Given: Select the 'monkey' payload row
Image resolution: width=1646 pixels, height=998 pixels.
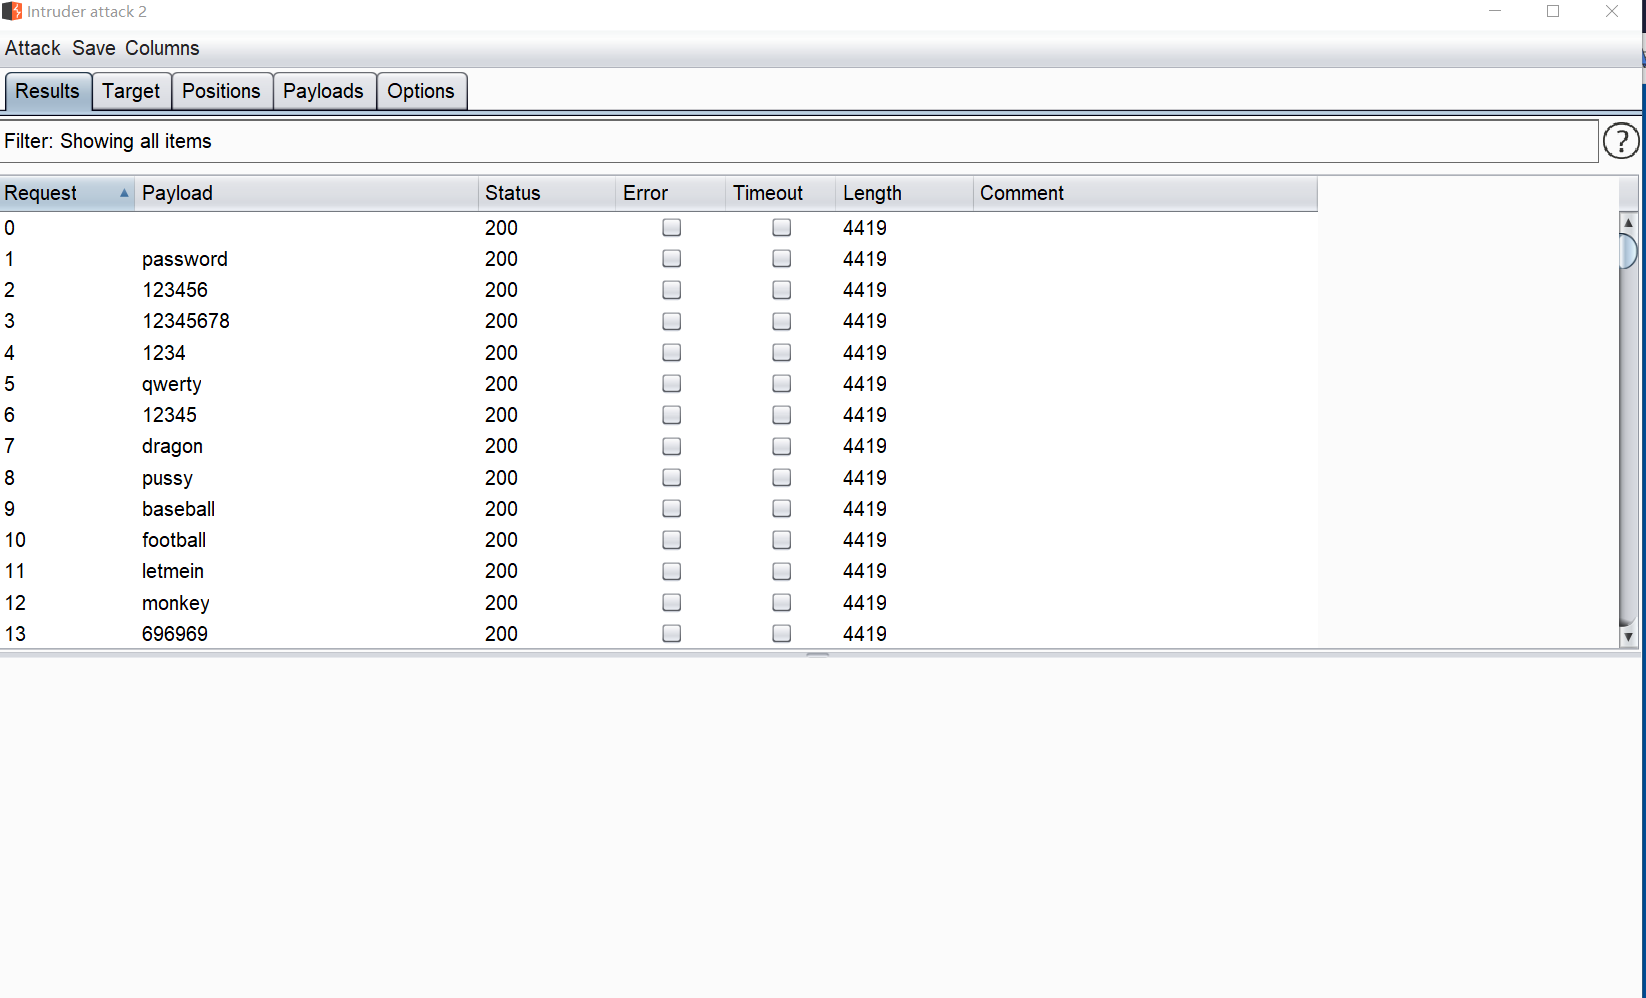Looking at the screenshot, I should [658, 603].
